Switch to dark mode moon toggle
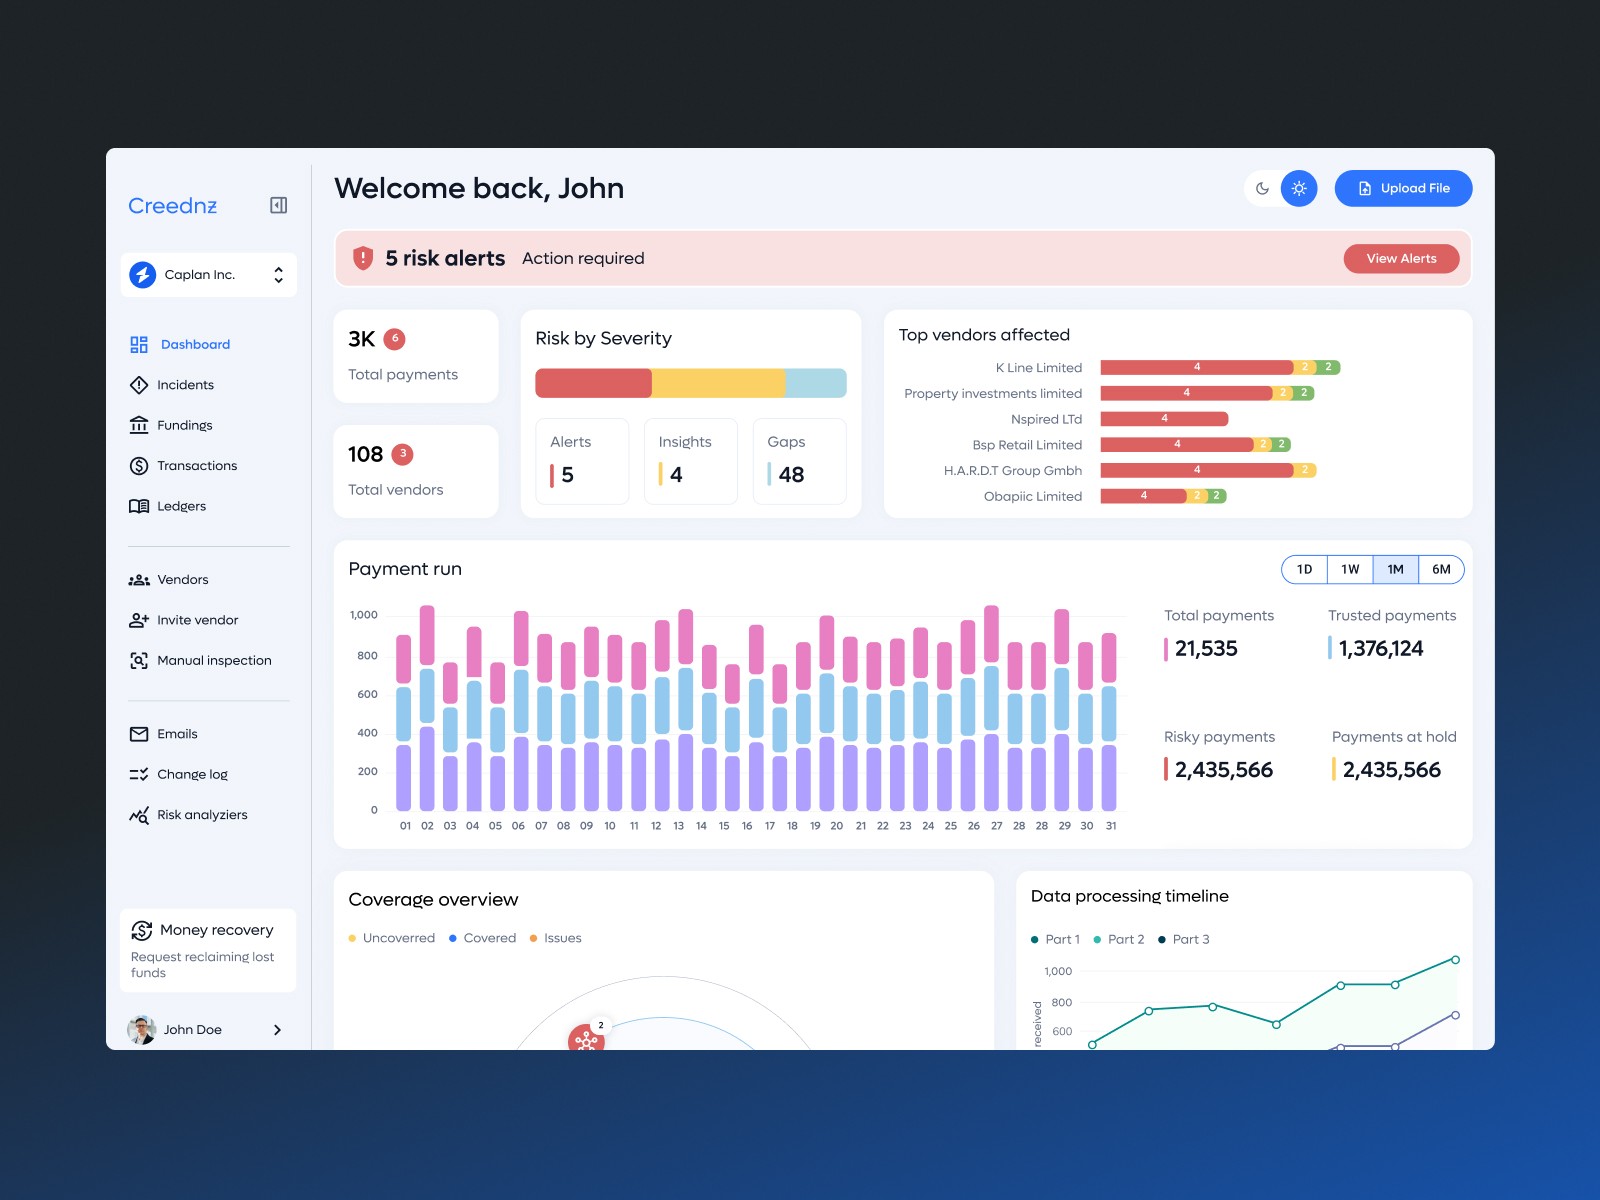1600x1200 pixels. 1262,188
